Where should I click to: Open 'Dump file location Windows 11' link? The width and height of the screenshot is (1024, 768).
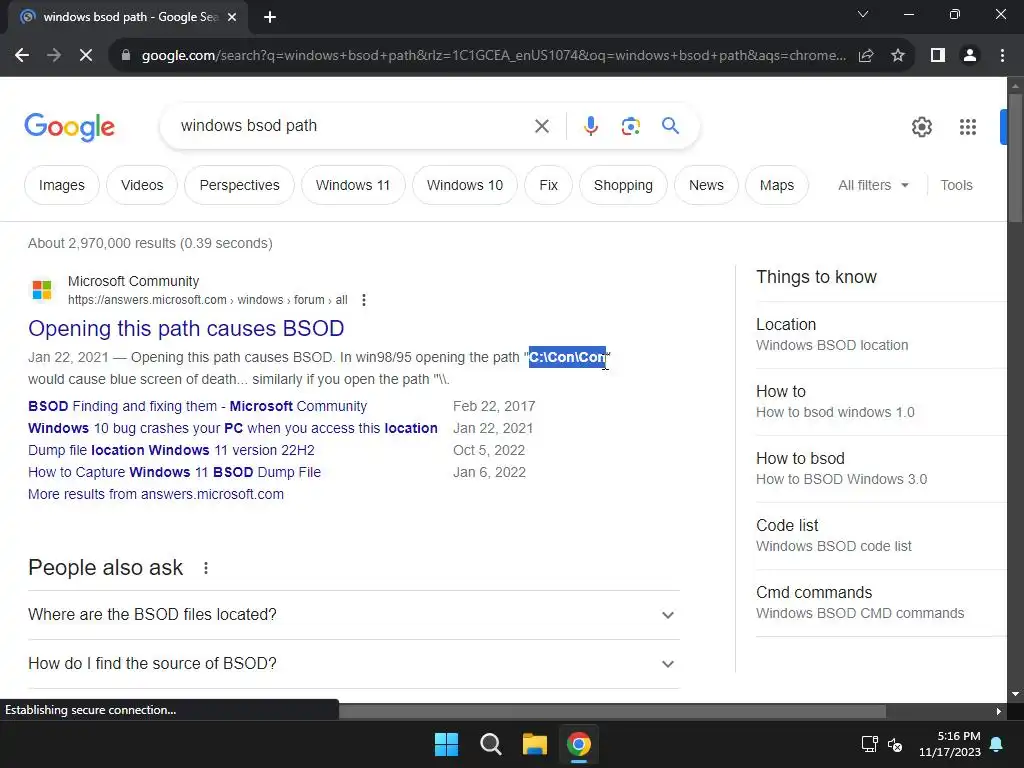pos(171,451)
